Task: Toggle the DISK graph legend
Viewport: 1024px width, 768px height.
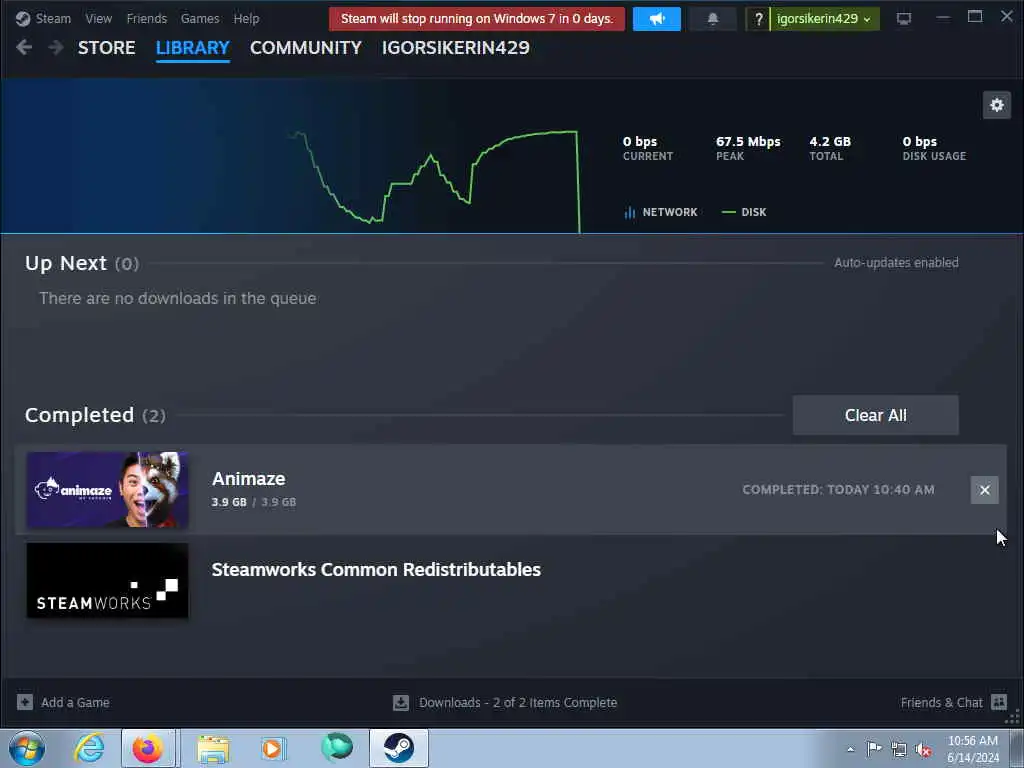Action: (x=744, y=212)
